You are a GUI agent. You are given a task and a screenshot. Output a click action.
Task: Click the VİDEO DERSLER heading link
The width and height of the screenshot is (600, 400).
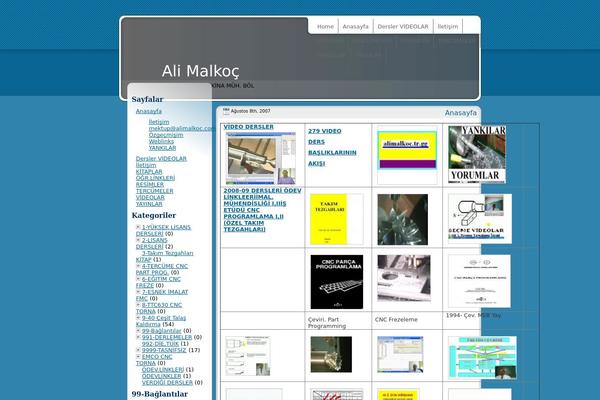tap(249, 127)
